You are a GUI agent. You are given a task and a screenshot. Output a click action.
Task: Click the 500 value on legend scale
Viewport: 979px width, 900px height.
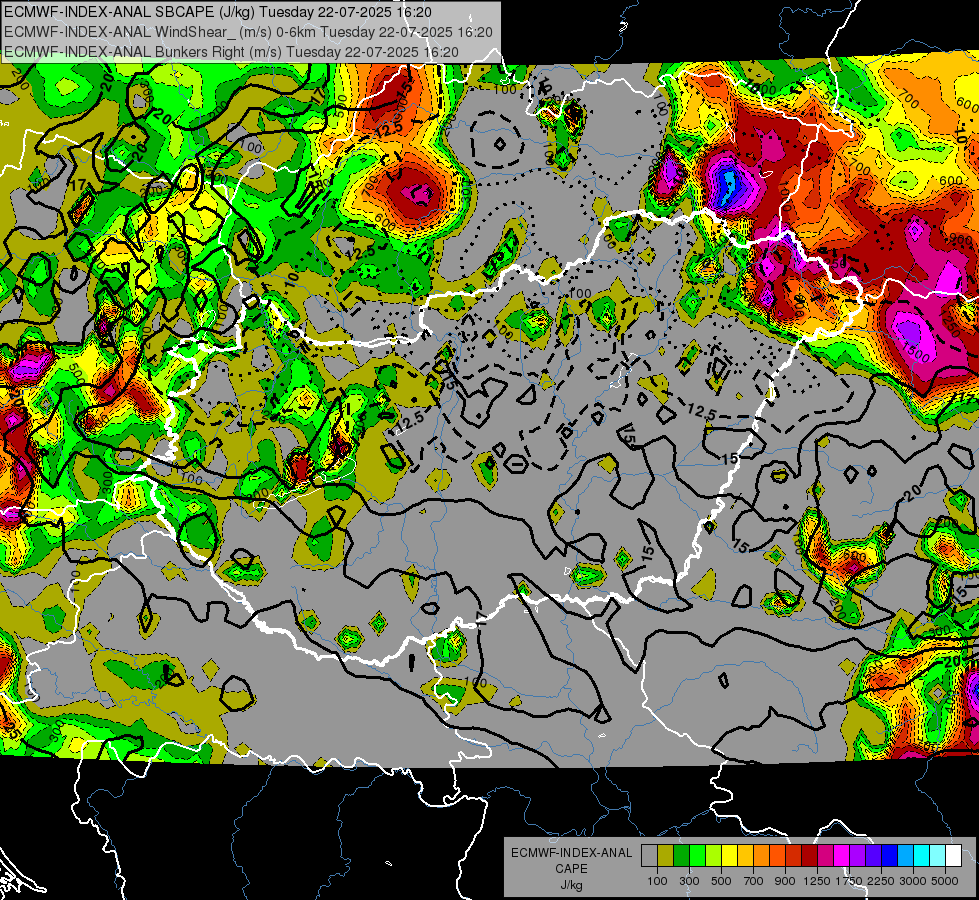coord(721,881)
